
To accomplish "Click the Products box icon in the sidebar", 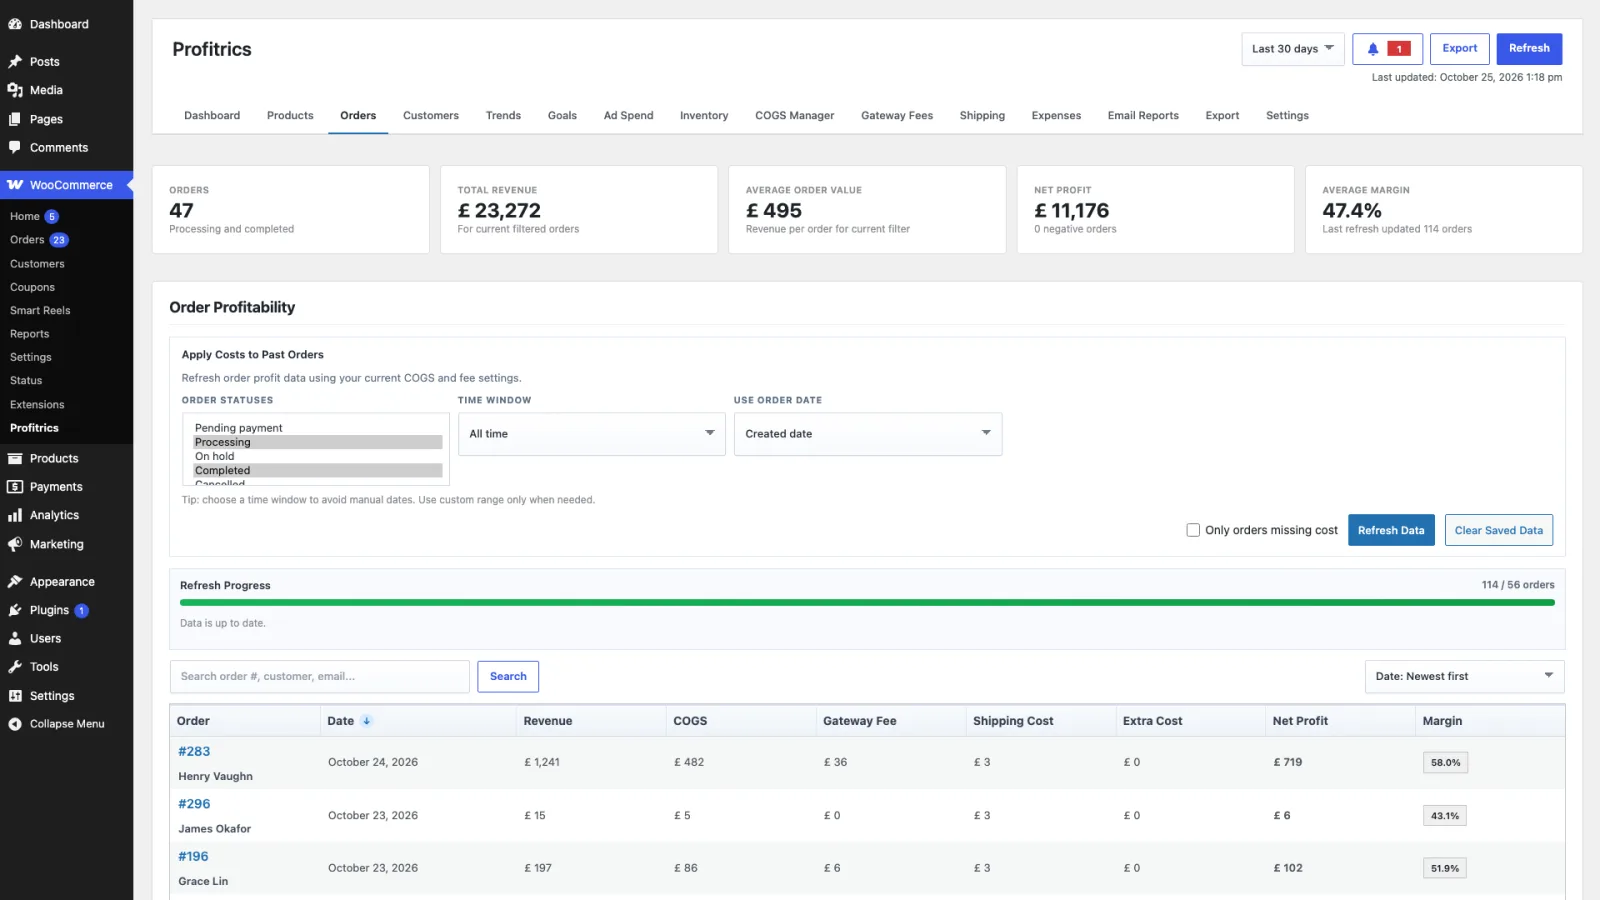I will click(x=15, y=458).
